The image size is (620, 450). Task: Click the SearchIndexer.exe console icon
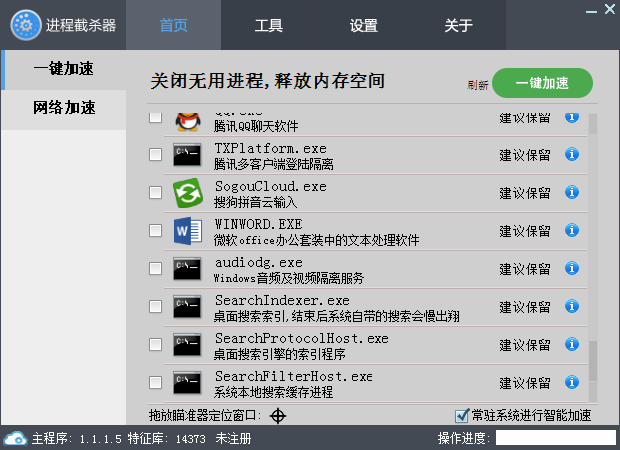187,306
